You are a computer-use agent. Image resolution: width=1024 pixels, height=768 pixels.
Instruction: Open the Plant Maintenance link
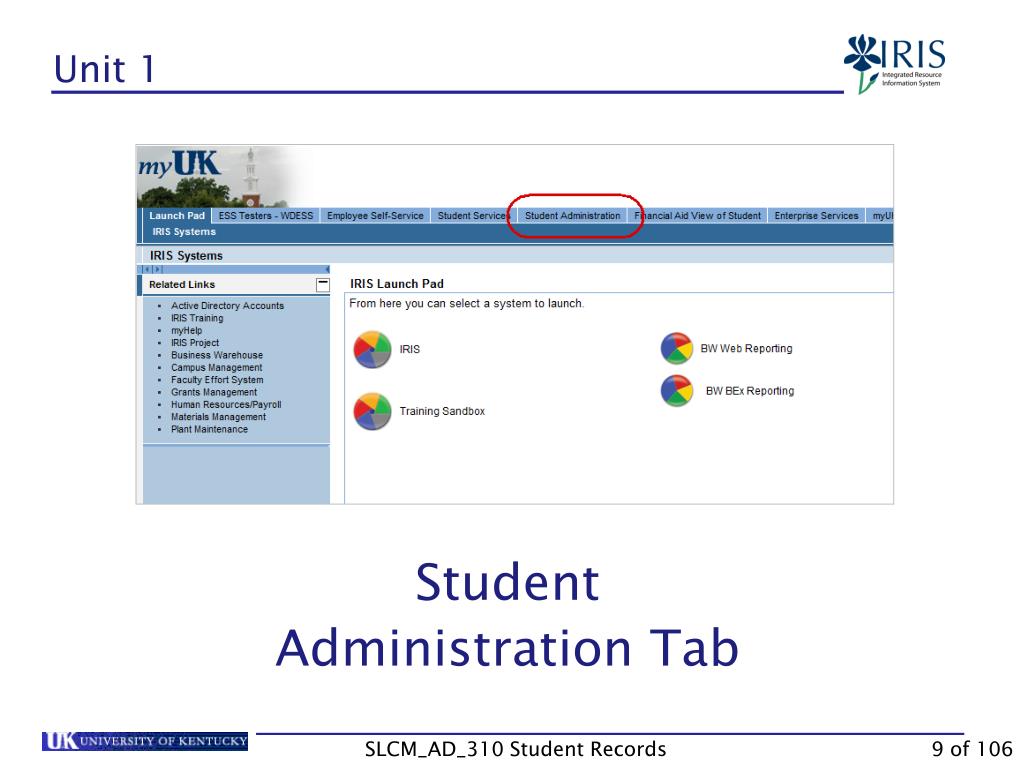click(210, 429)
